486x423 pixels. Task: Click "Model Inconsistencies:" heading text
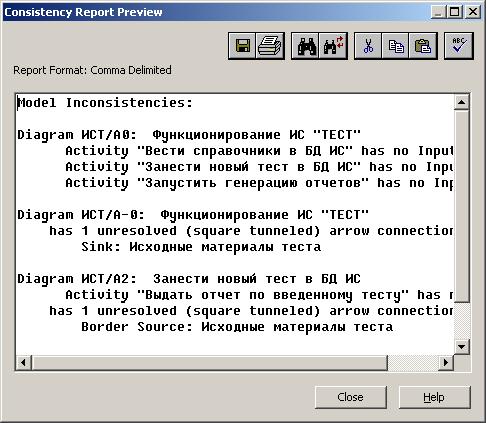105,103
